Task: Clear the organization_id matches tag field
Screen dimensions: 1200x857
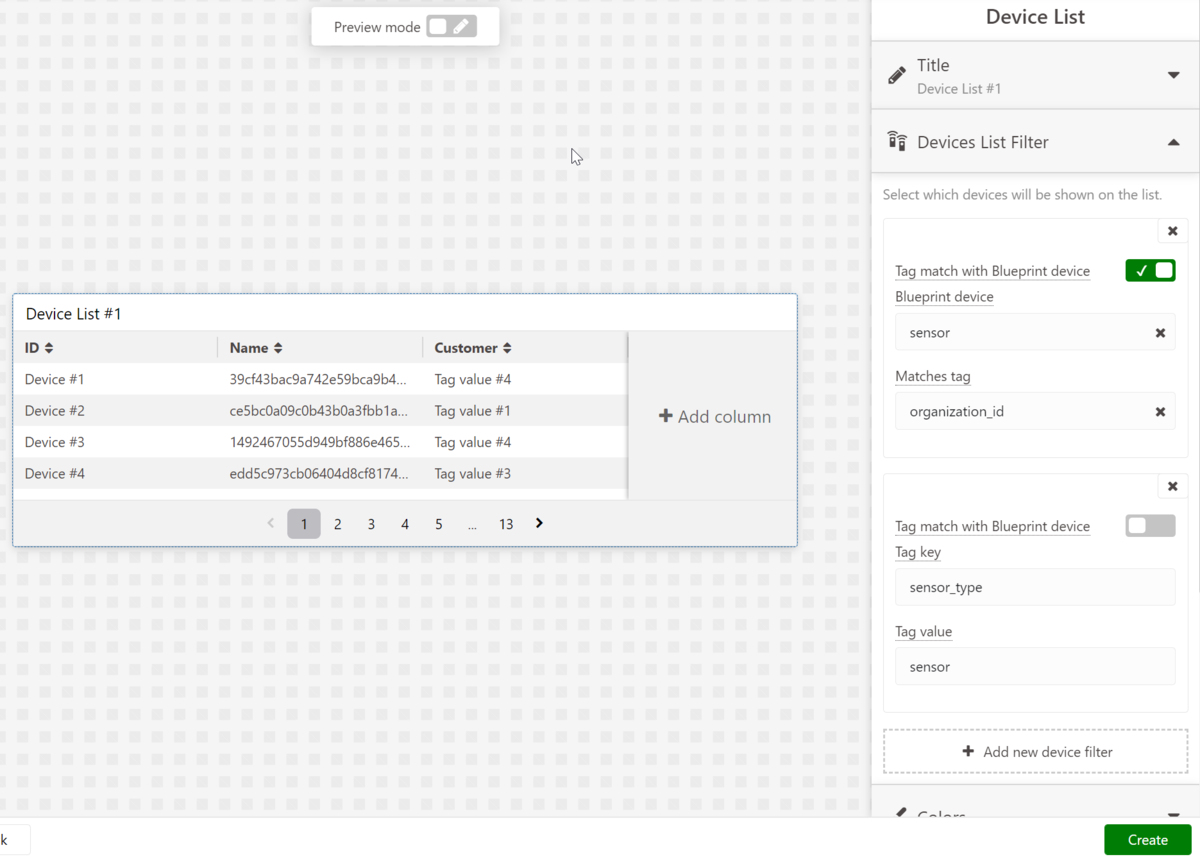Action: (1160, 412)
